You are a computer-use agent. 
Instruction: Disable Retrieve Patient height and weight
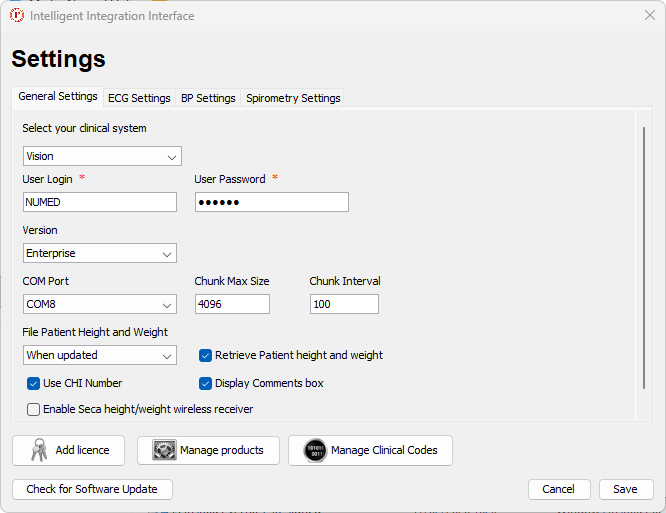(206, 355)
